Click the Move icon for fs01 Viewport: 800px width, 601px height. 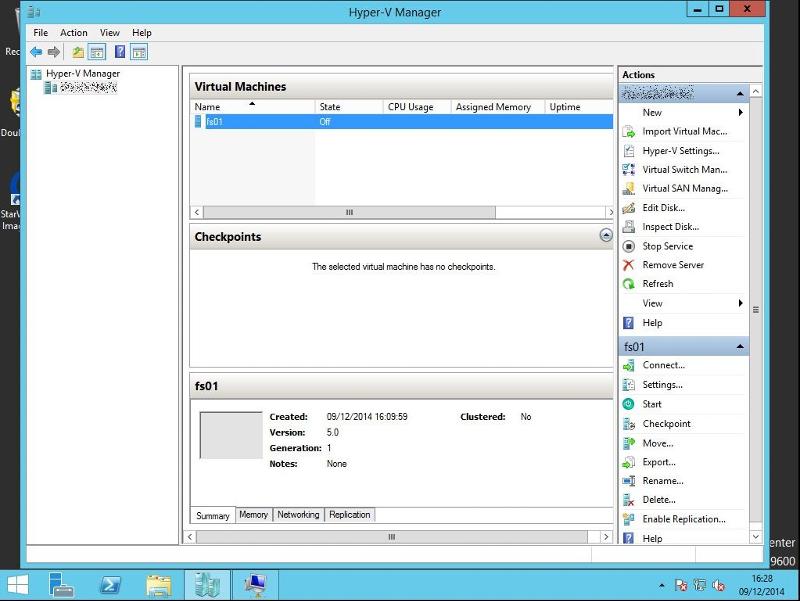(629, 443)
